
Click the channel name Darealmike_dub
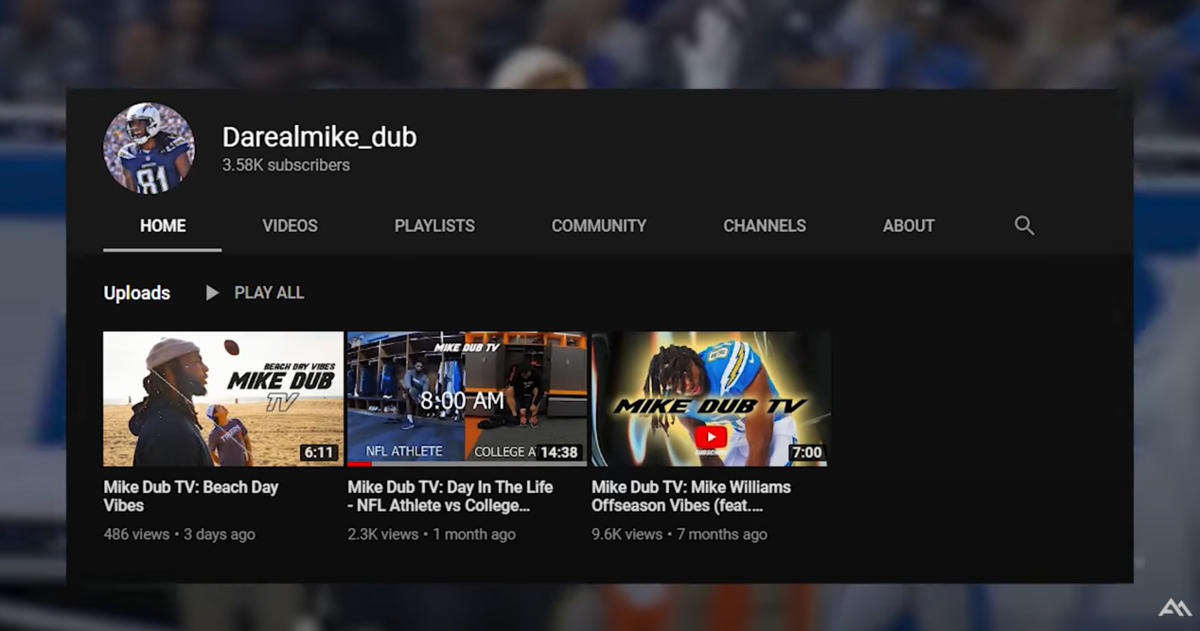pyautogui.click(x=319, y=137)
